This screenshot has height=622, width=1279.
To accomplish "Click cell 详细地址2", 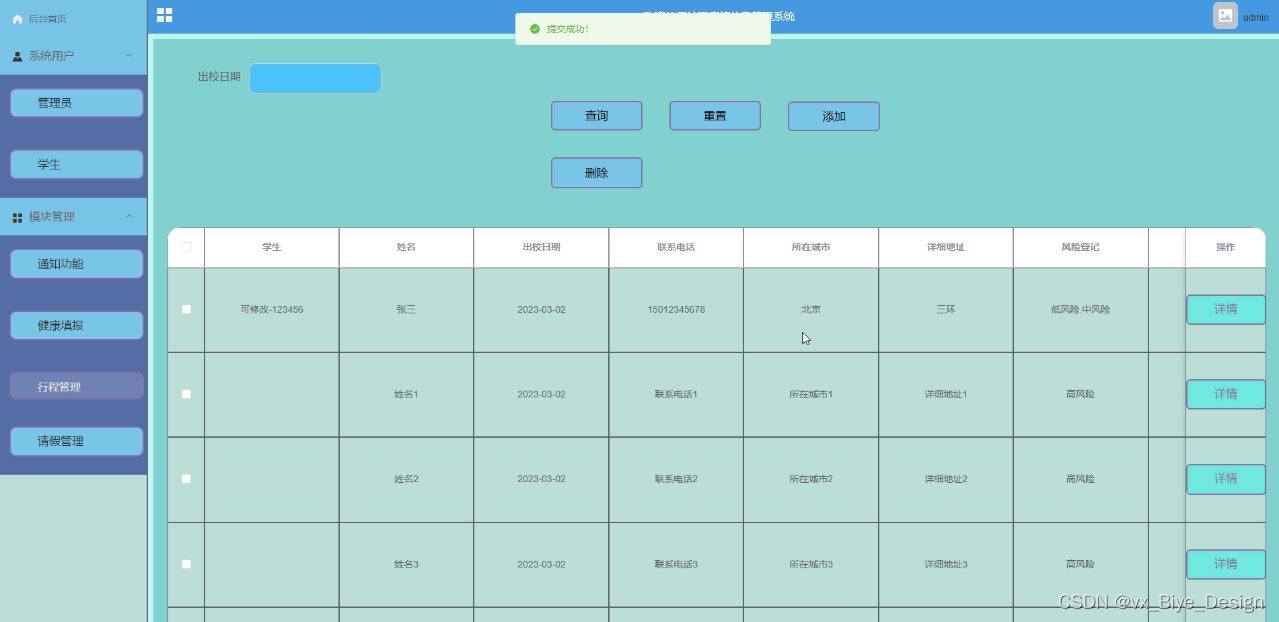I will click(x=946, y=479).
